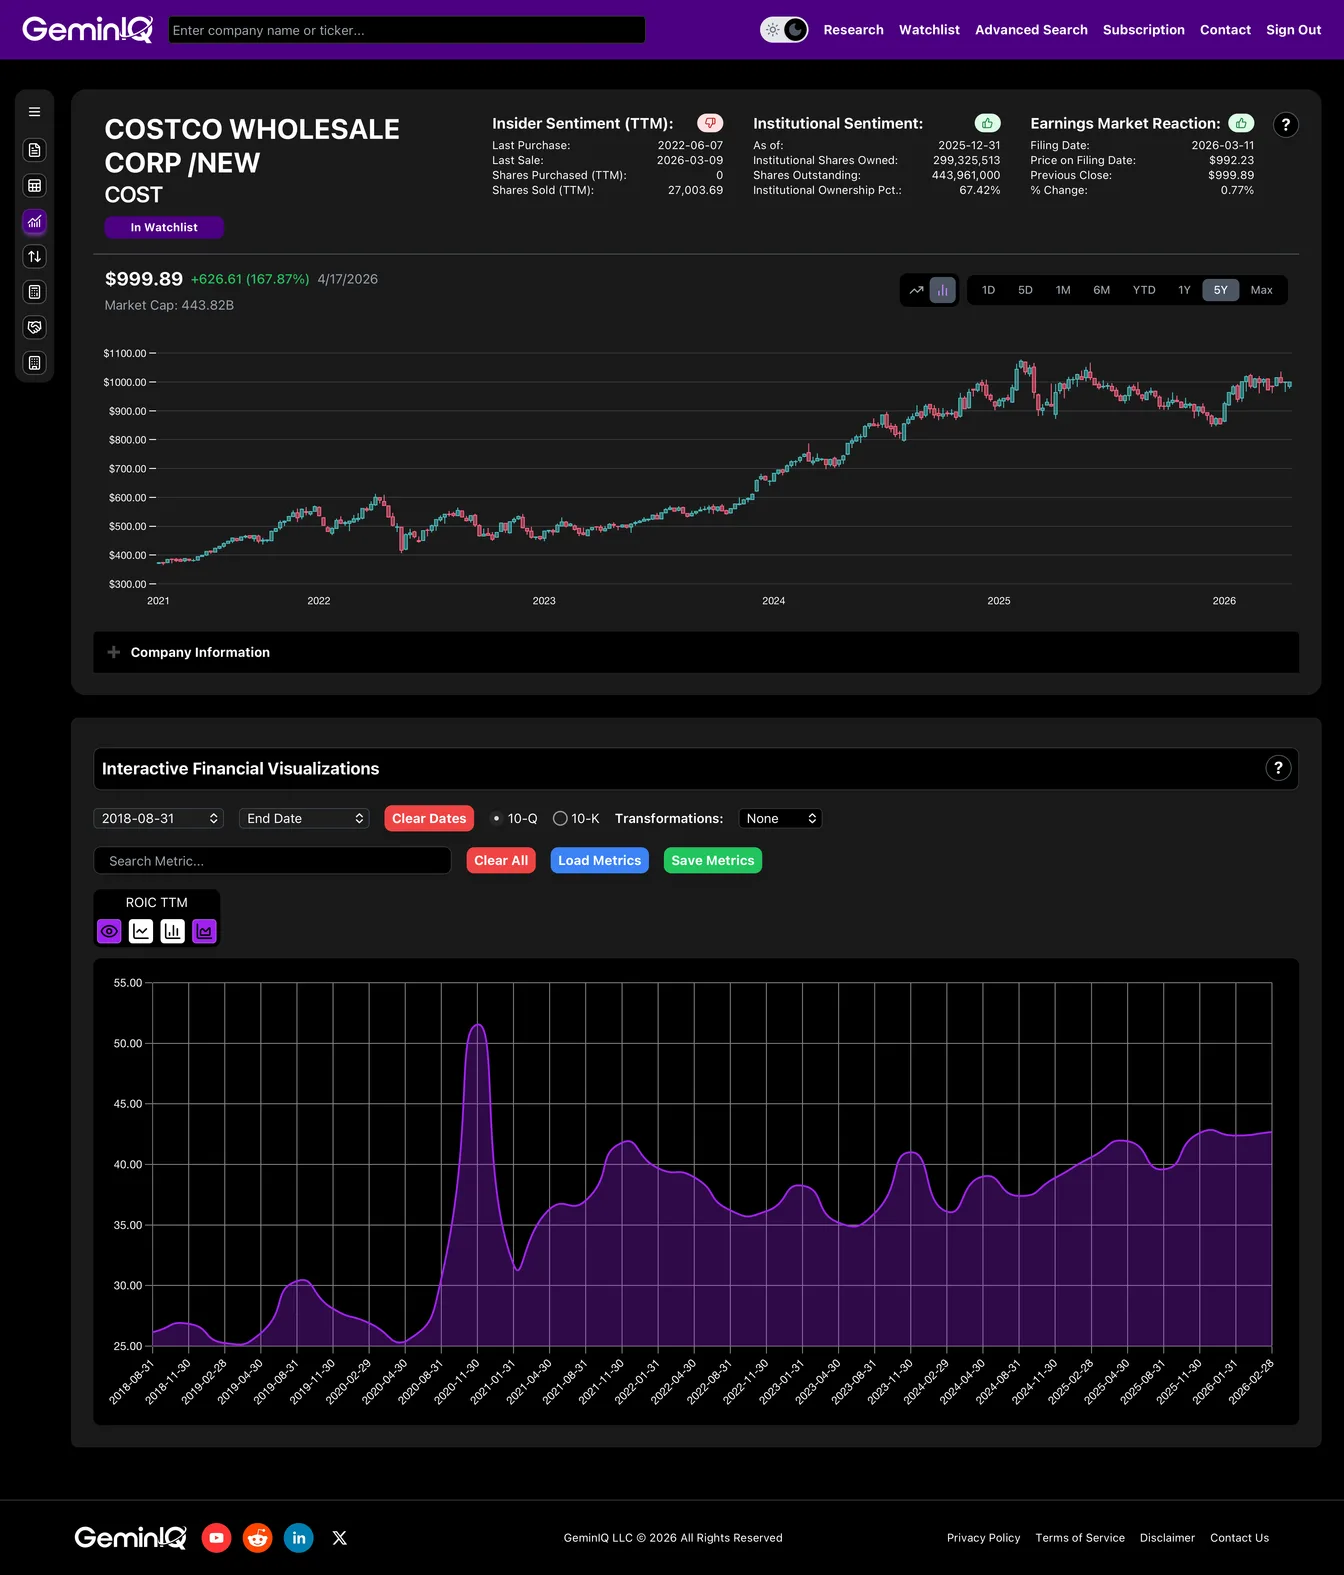1344x1575 pixels.
Task: Select the 1D time range
Action: pyautogui.click(x=988, y=290)
